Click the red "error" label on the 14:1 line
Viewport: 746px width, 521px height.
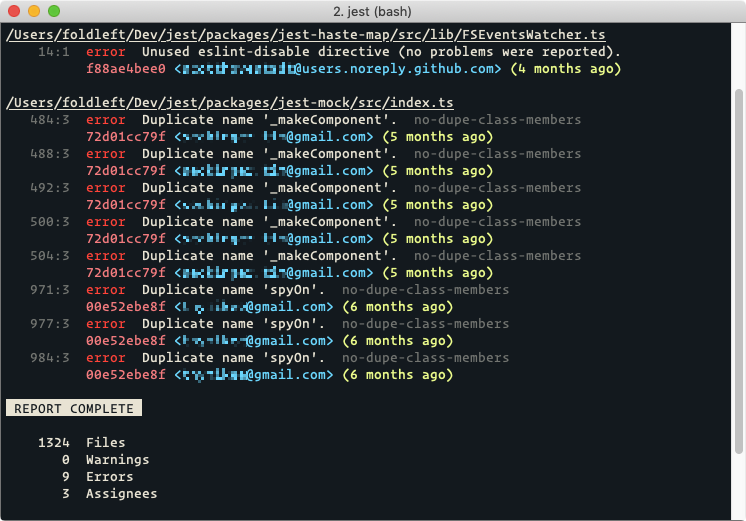pos(106,52)
